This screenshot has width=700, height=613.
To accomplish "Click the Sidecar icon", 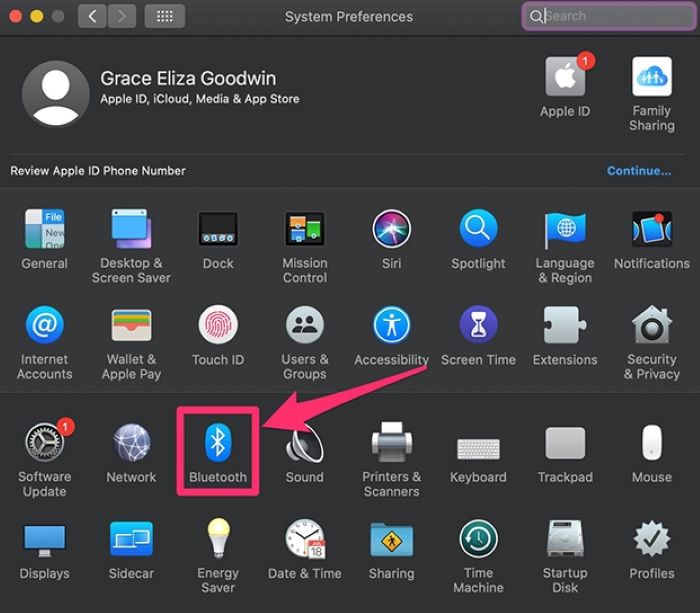I will (x=131, y=540).
